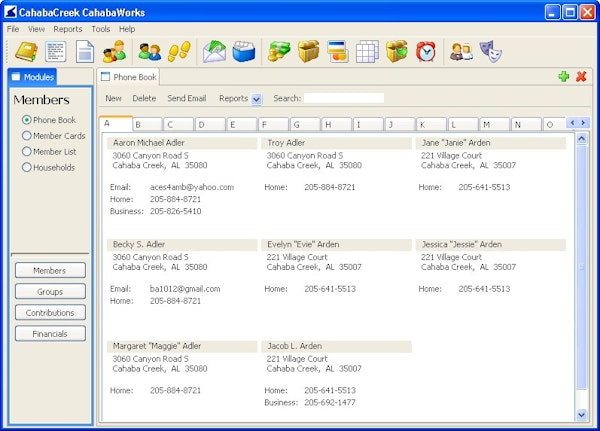Click the credit card toolbar icon

(338, 51)
